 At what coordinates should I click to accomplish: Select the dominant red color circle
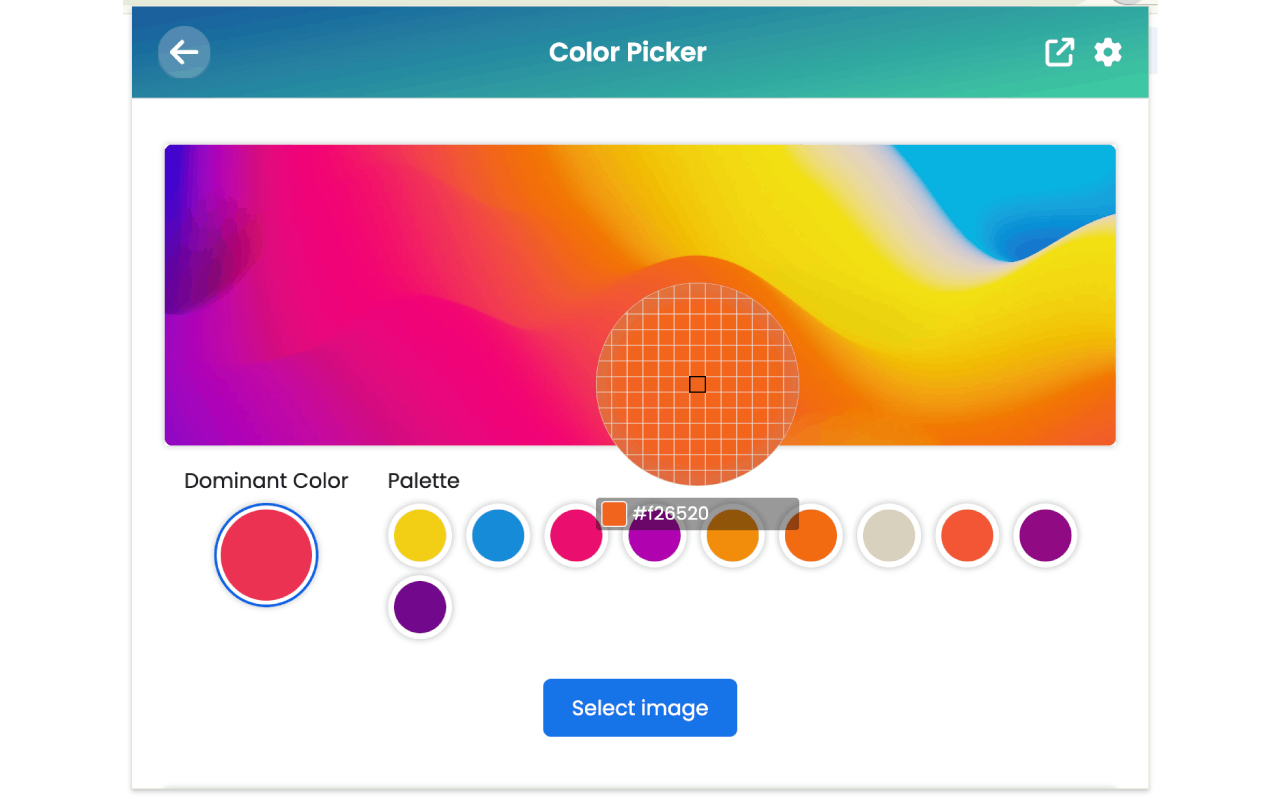[266, 555]
